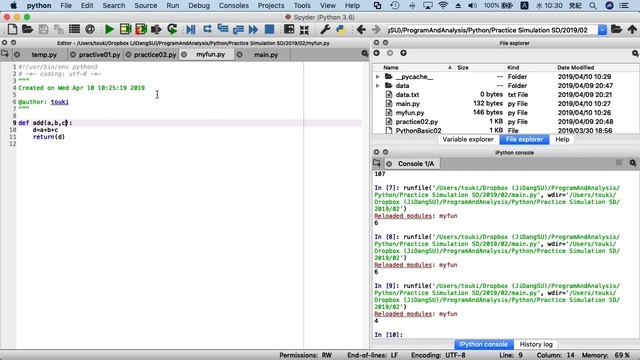Click the @ symbol finder icon
Viewport: 640px width, 360px height.
tap(90, 29)
